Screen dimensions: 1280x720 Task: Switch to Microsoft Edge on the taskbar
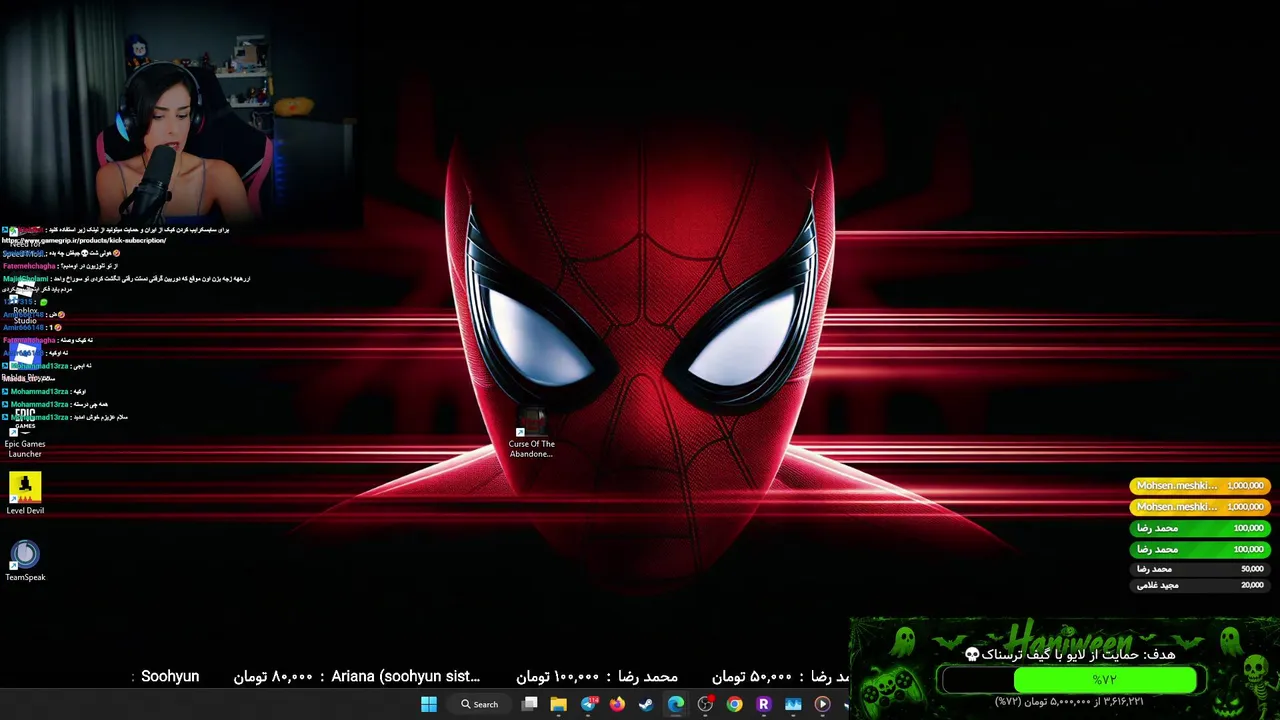[x=676, y=704]
